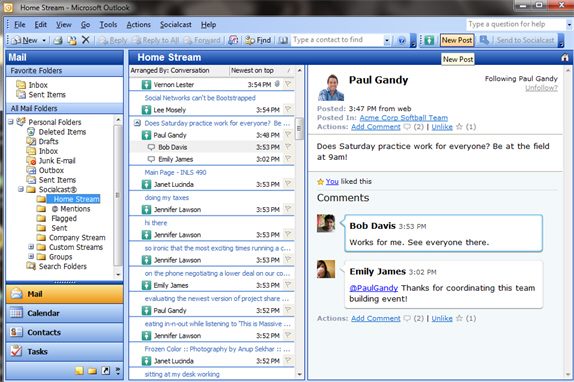
Task: Click the @PaulGandy mention link
Action: coord(373,288)
